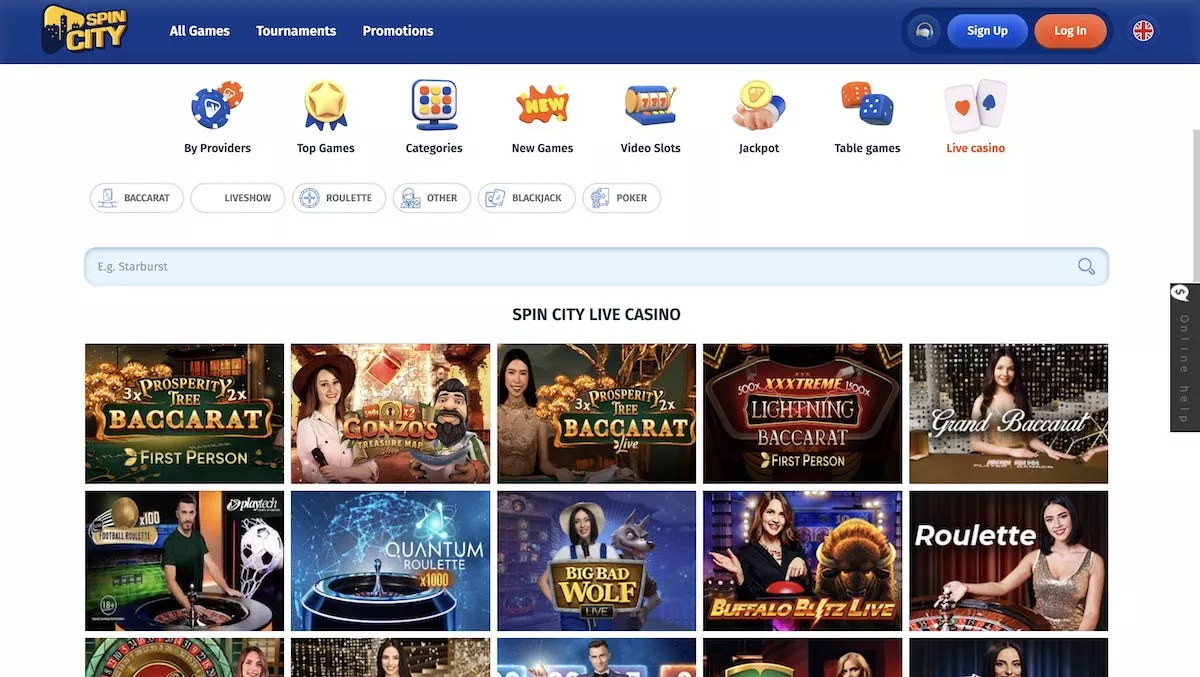Open the Categories grid icon
The image size is (1200, 677).
click(x=434, y=106)
